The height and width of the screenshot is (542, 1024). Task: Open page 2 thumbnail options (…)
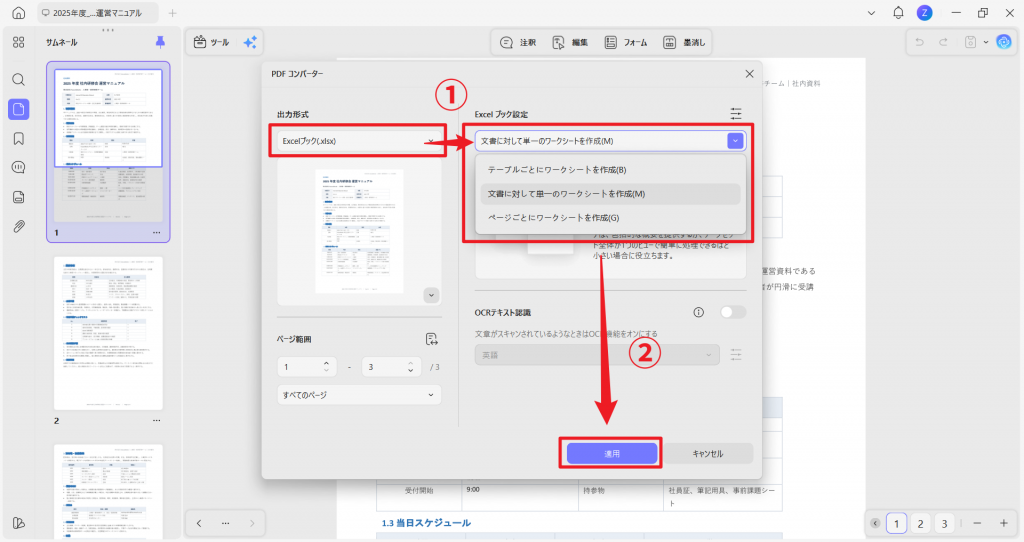click(157, 421)
